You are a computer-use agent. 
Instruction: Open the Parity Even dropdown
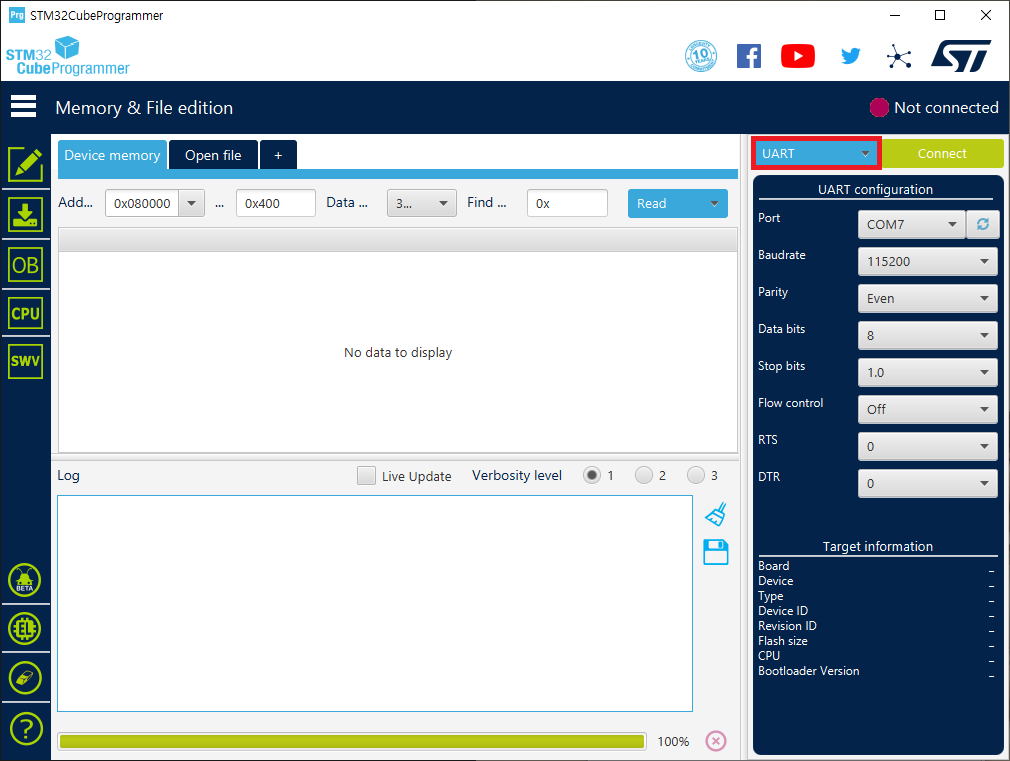[928, 298]
